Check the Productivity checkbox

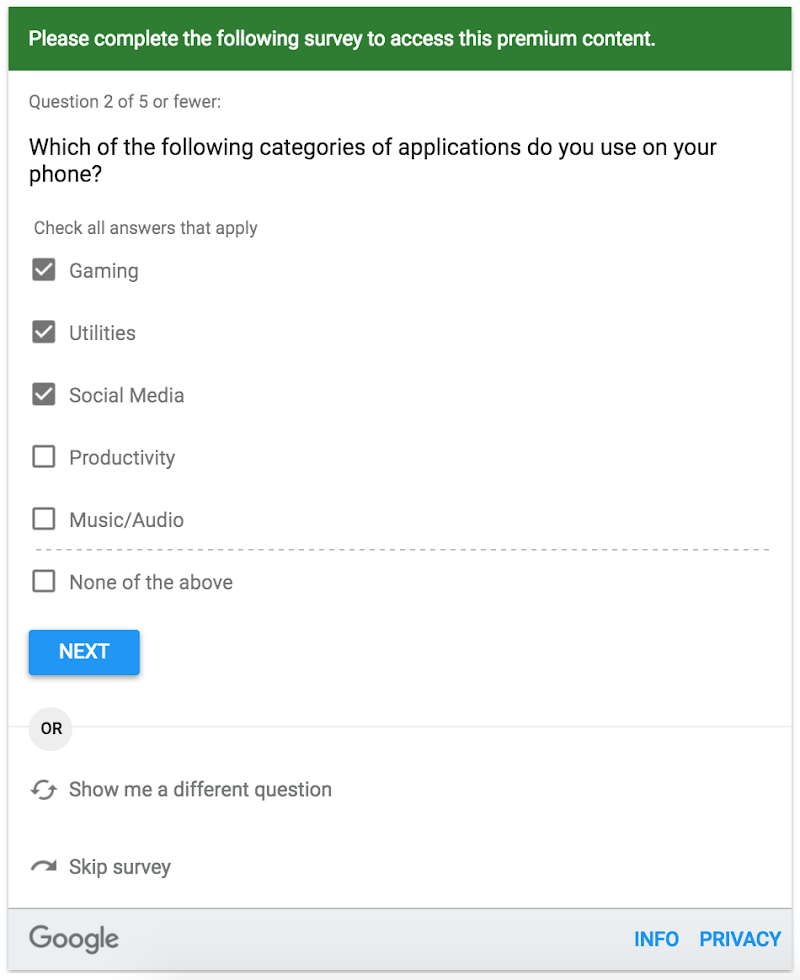(x=44, y=457)
